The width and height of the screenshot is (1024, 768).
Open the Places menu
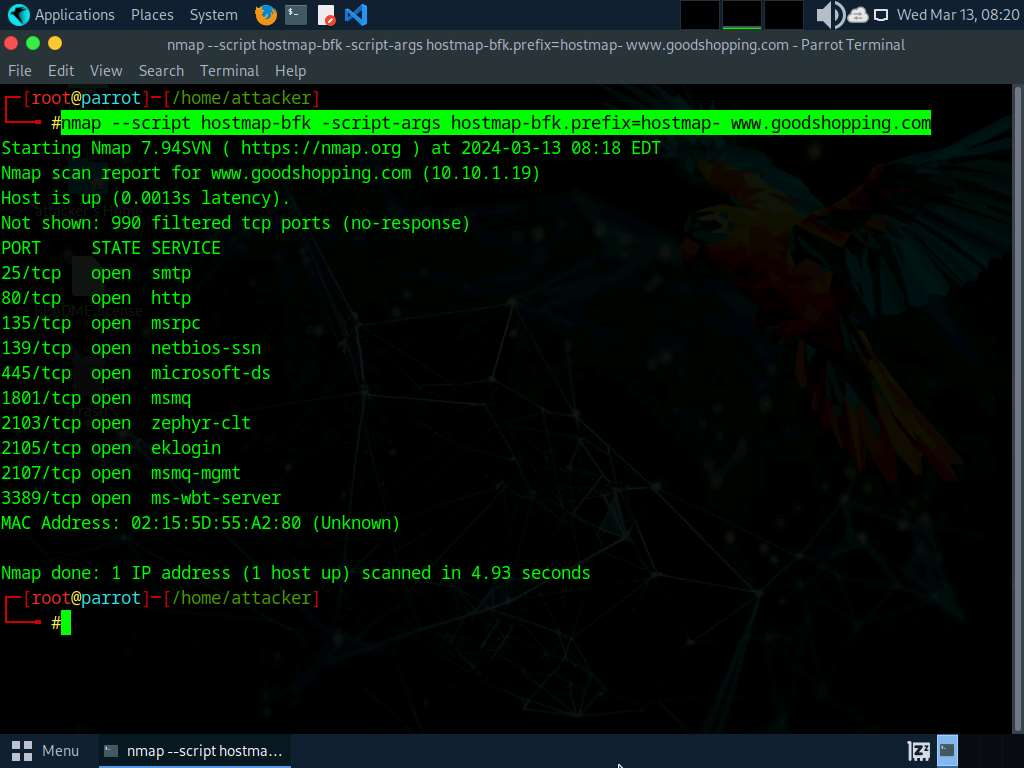coord(151,15)
